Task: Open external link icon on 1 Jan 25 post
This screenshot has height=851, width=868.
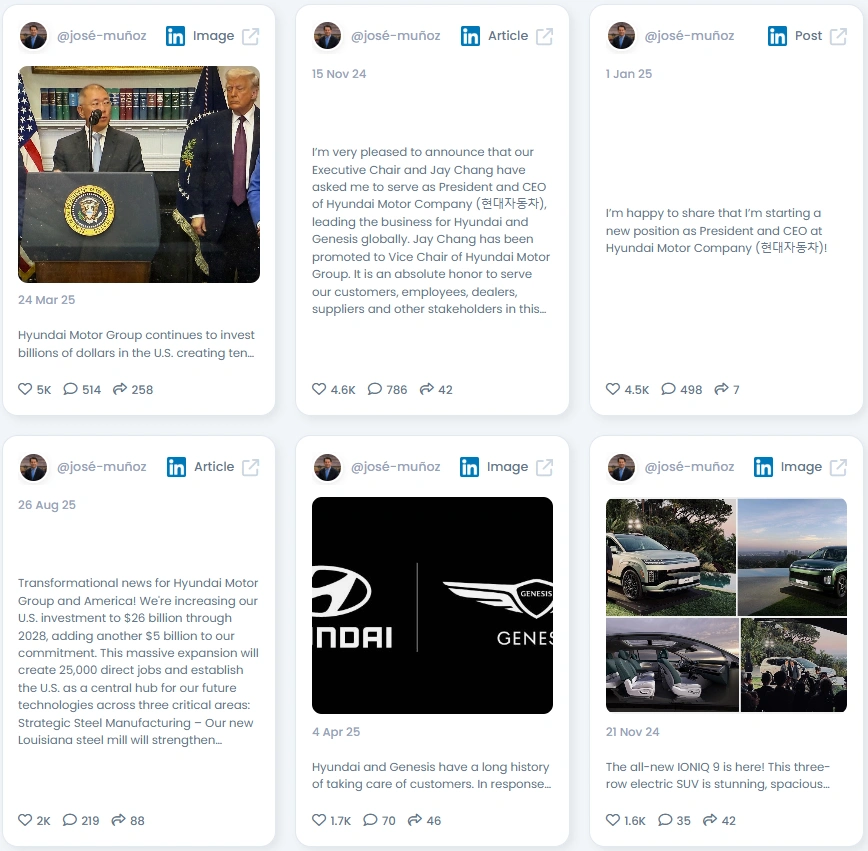Action: 838,37
